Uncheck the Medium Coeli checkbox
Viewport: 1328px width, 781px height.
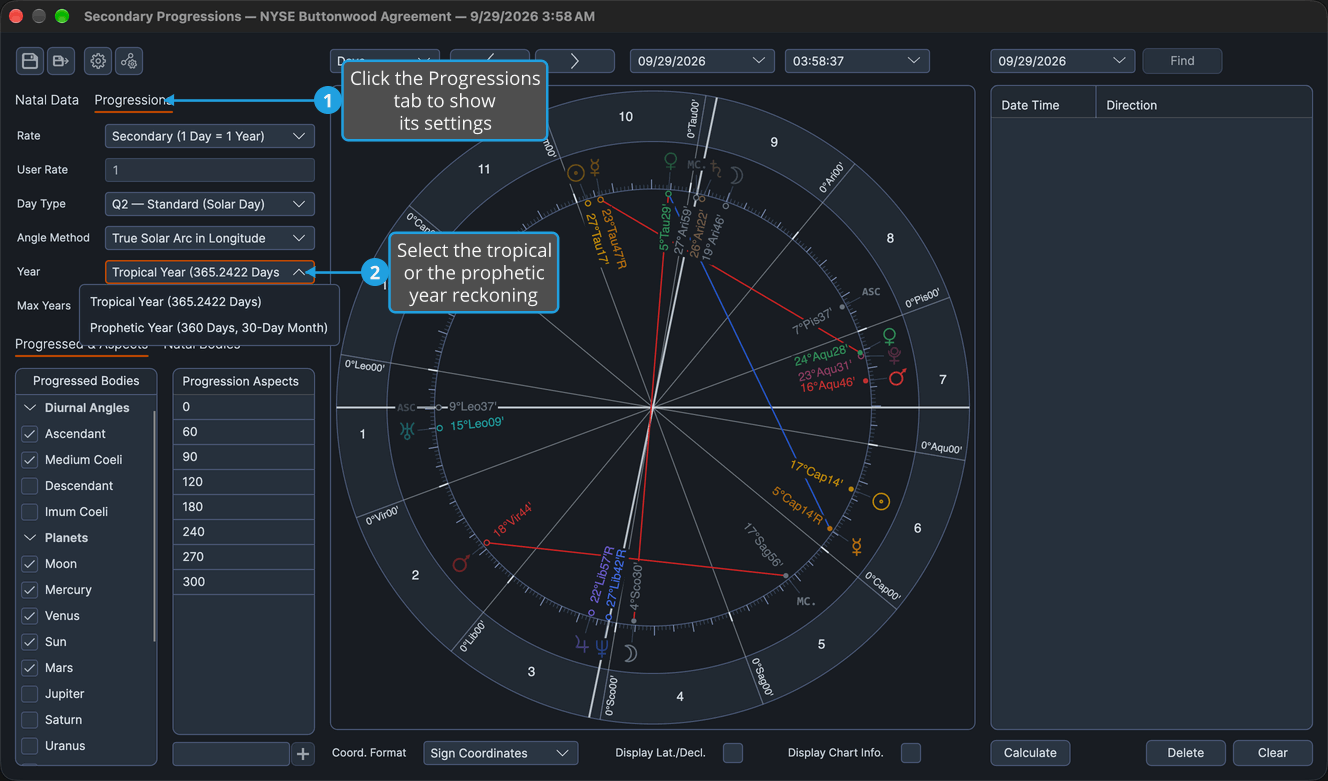click(30, 460)
